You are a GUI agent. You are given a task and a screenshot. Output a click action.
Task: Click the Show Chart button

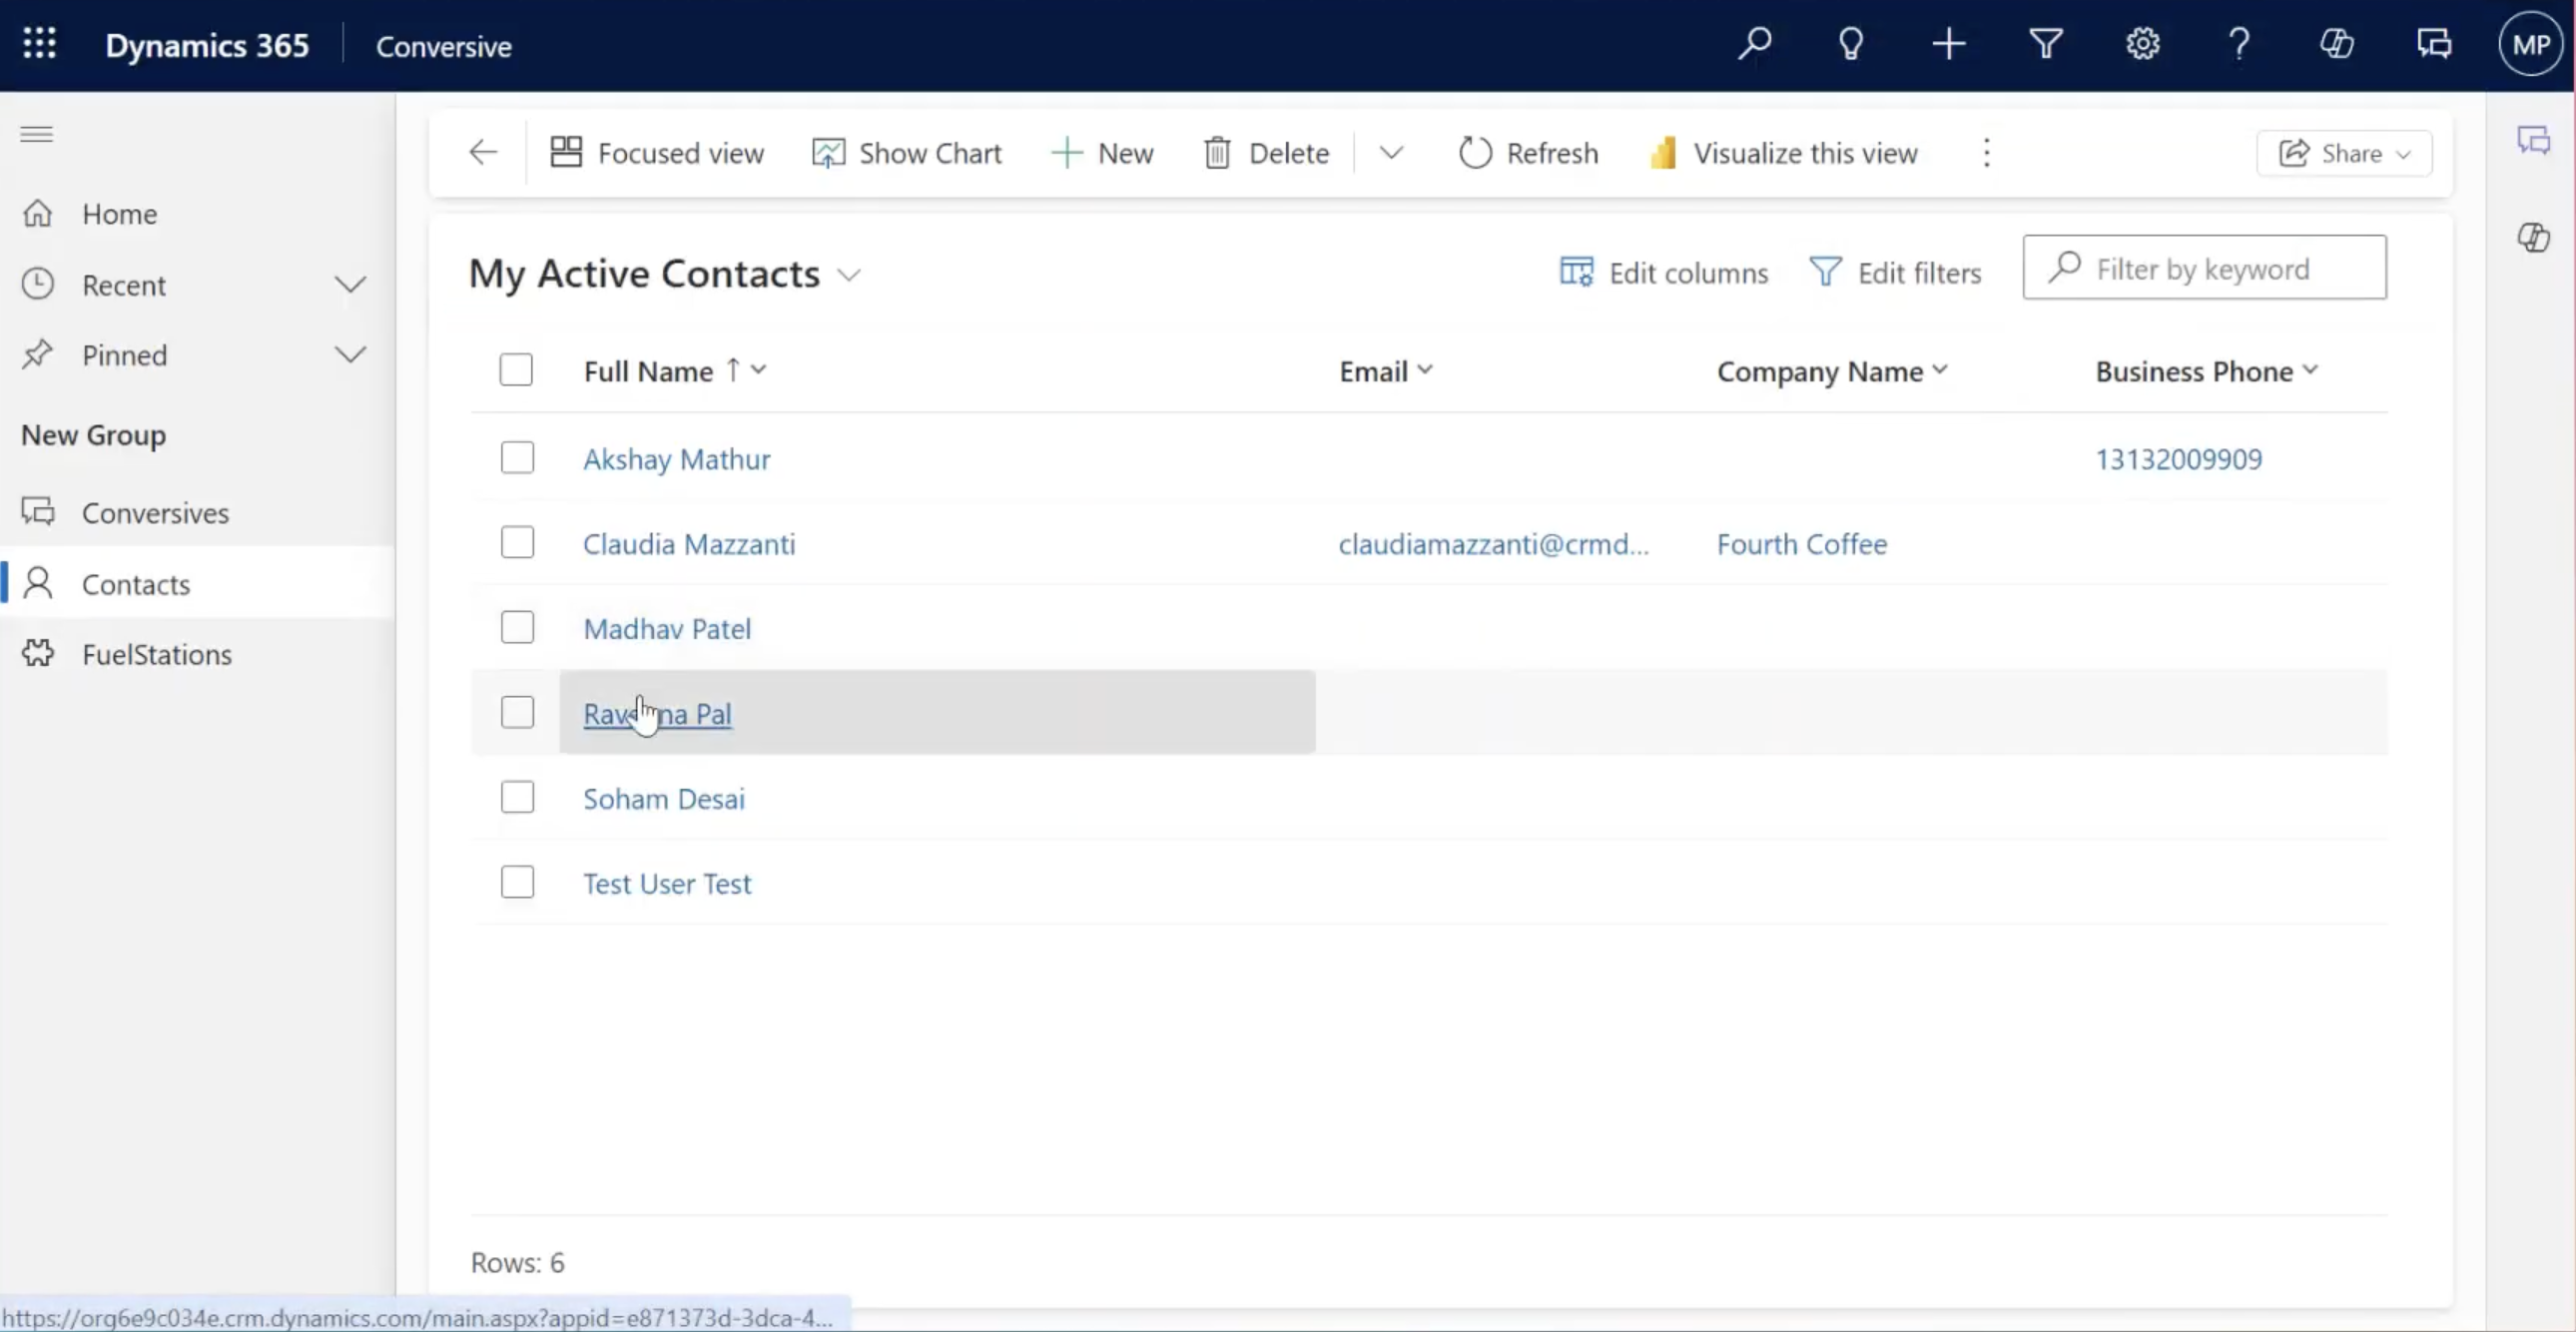[x=906, y=152]
